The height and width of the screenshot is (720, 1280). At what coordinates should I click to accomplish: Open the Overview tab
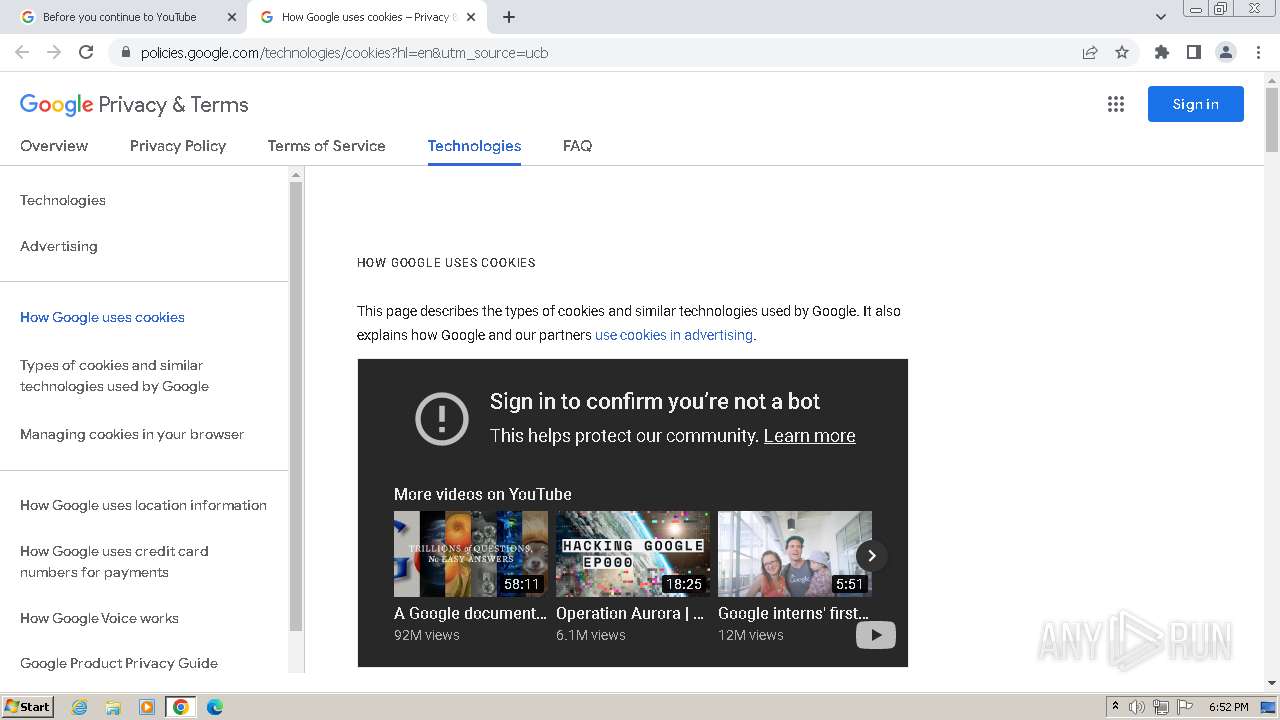point(54,146)
